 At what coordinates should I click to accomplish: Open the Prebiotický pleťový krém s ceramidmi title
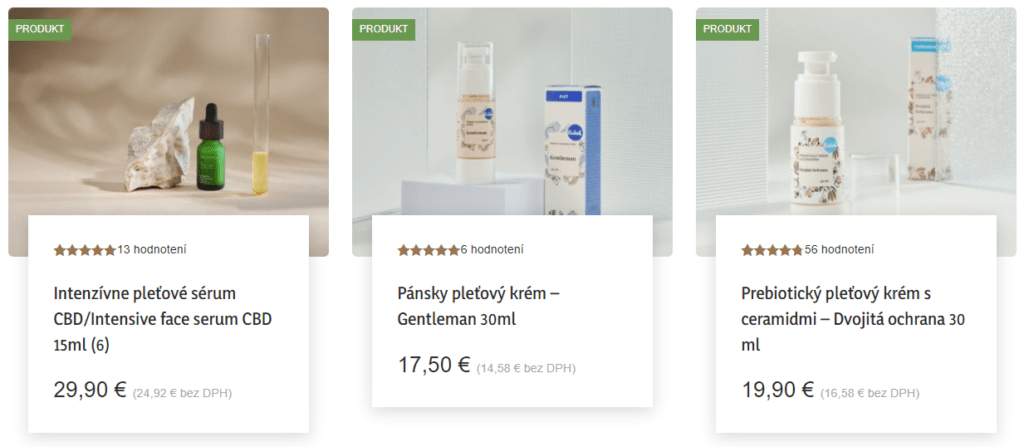pyautogui.click(x=853, y=319)
